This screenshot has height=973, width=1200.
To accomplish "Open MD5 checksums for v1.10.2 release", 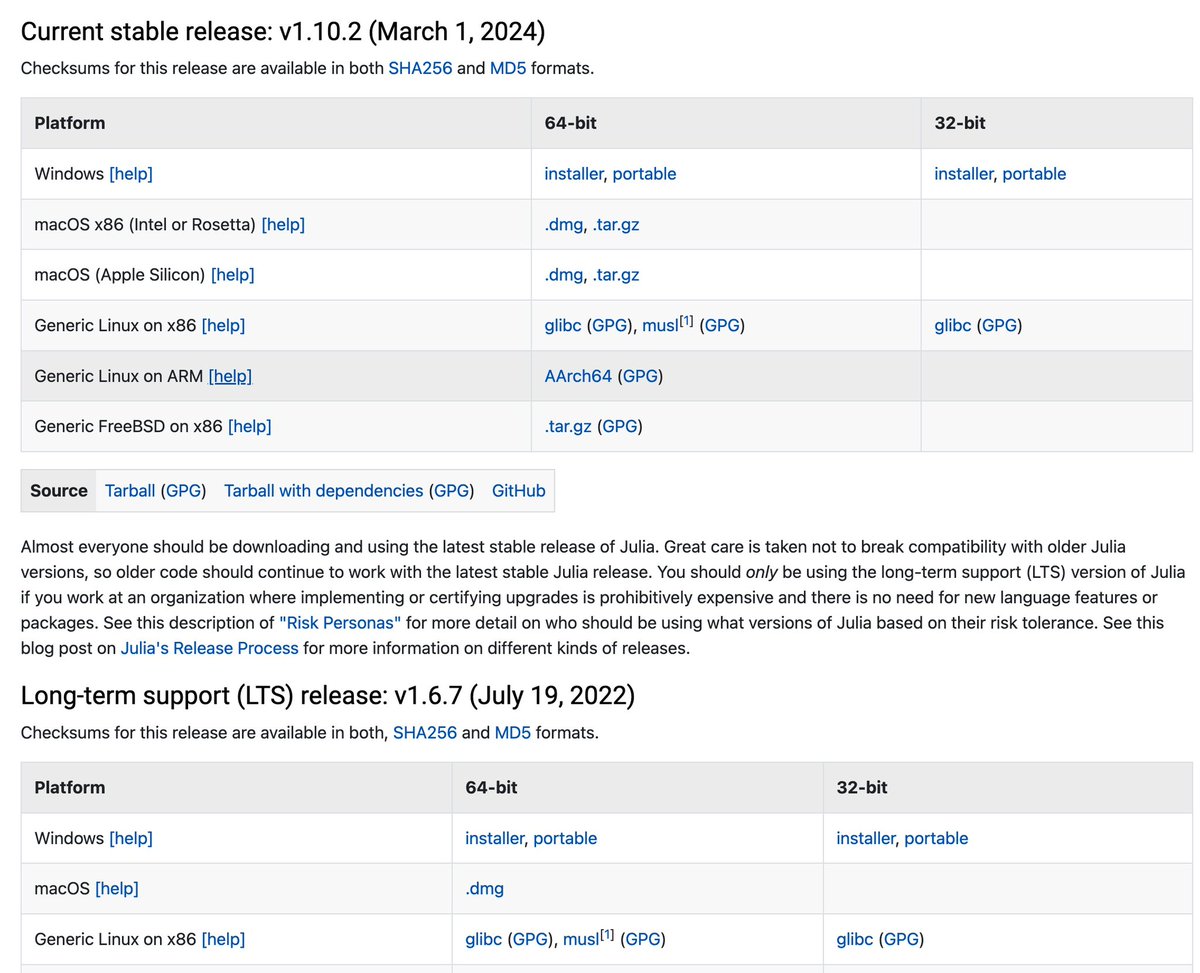I will 510,68.
